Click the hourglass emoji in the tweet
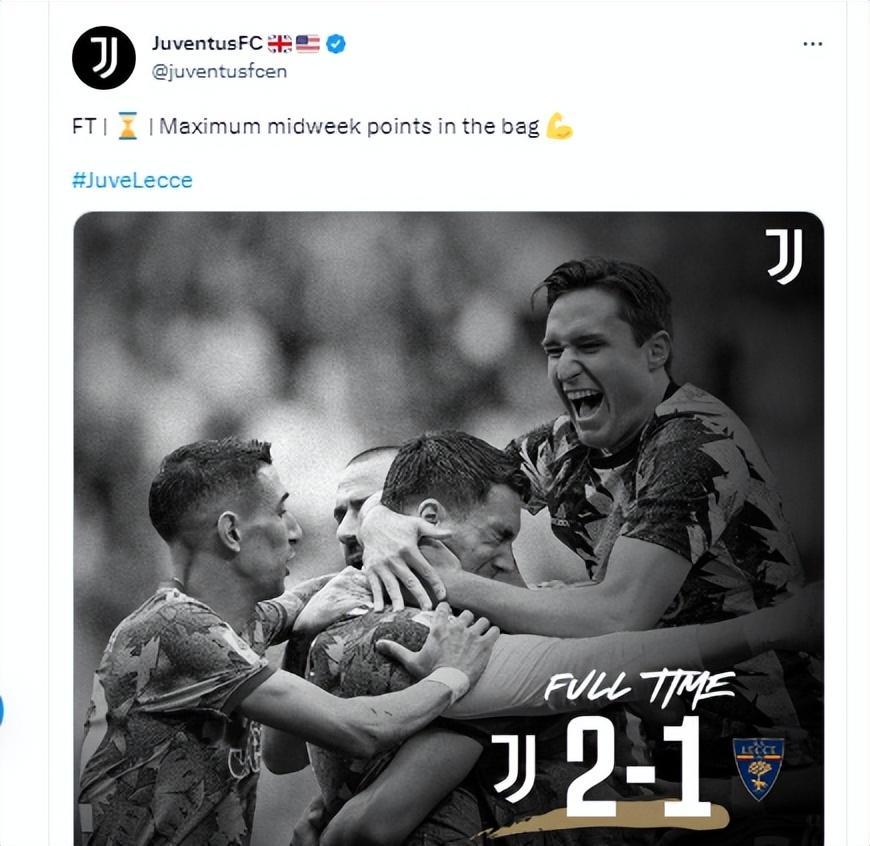870x846 pixels. point(127,127)
